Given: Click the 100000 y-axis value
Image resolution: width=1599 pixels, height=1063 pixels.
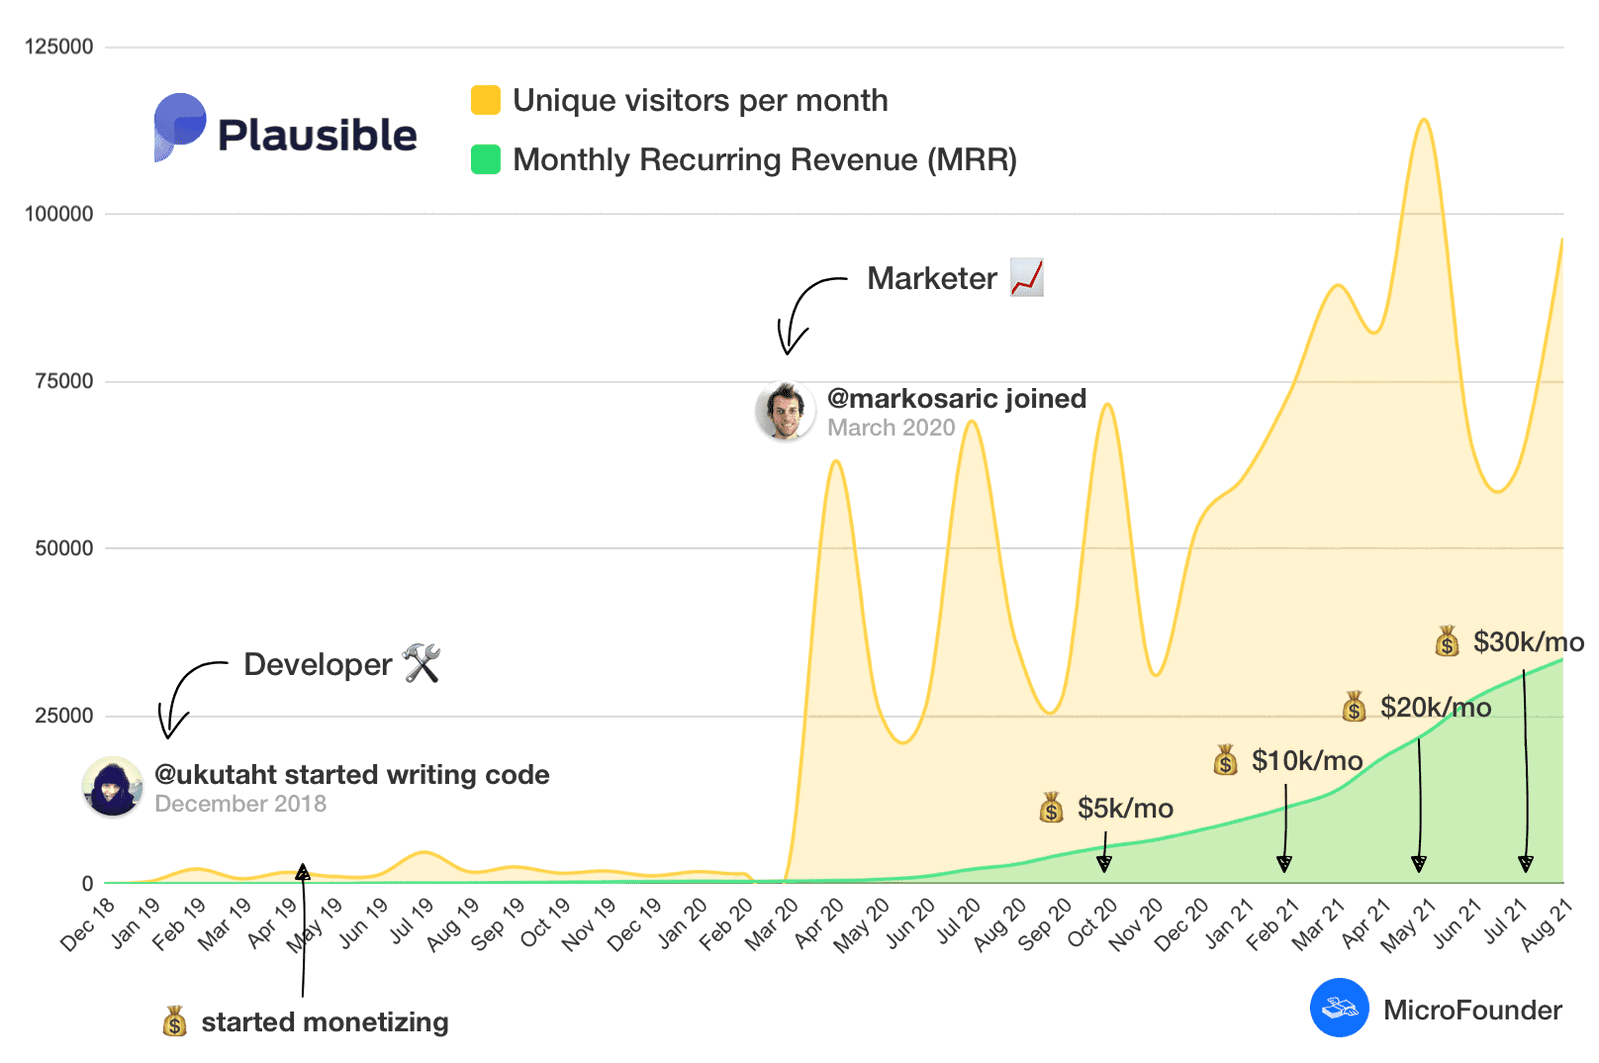Looking at the screenshot, I should point(59,213).
